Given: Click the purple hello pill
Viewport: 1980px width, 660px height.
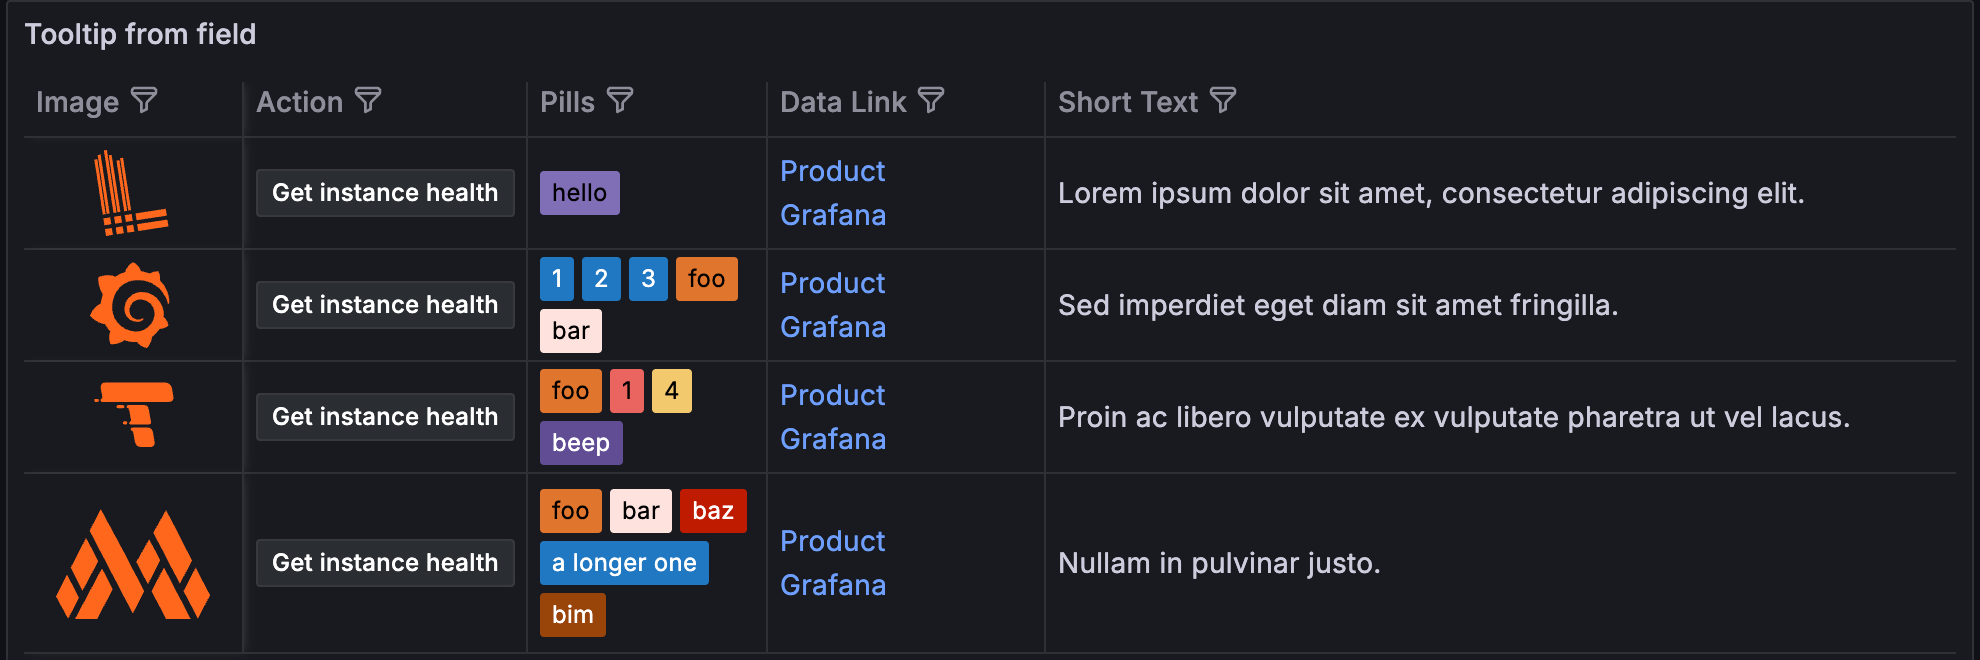Looking at the screenshot, I should pyautogui.click(x=579, y=193).
